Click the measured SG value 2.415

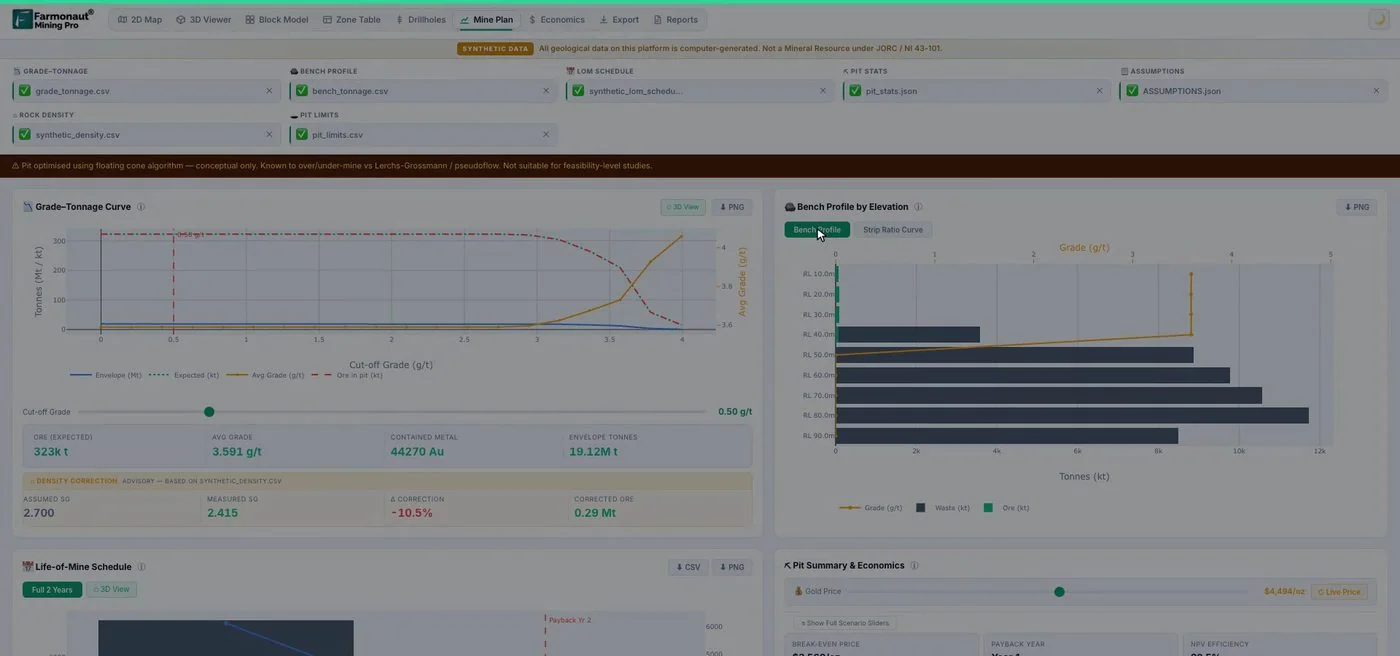[x=222, y=513]
